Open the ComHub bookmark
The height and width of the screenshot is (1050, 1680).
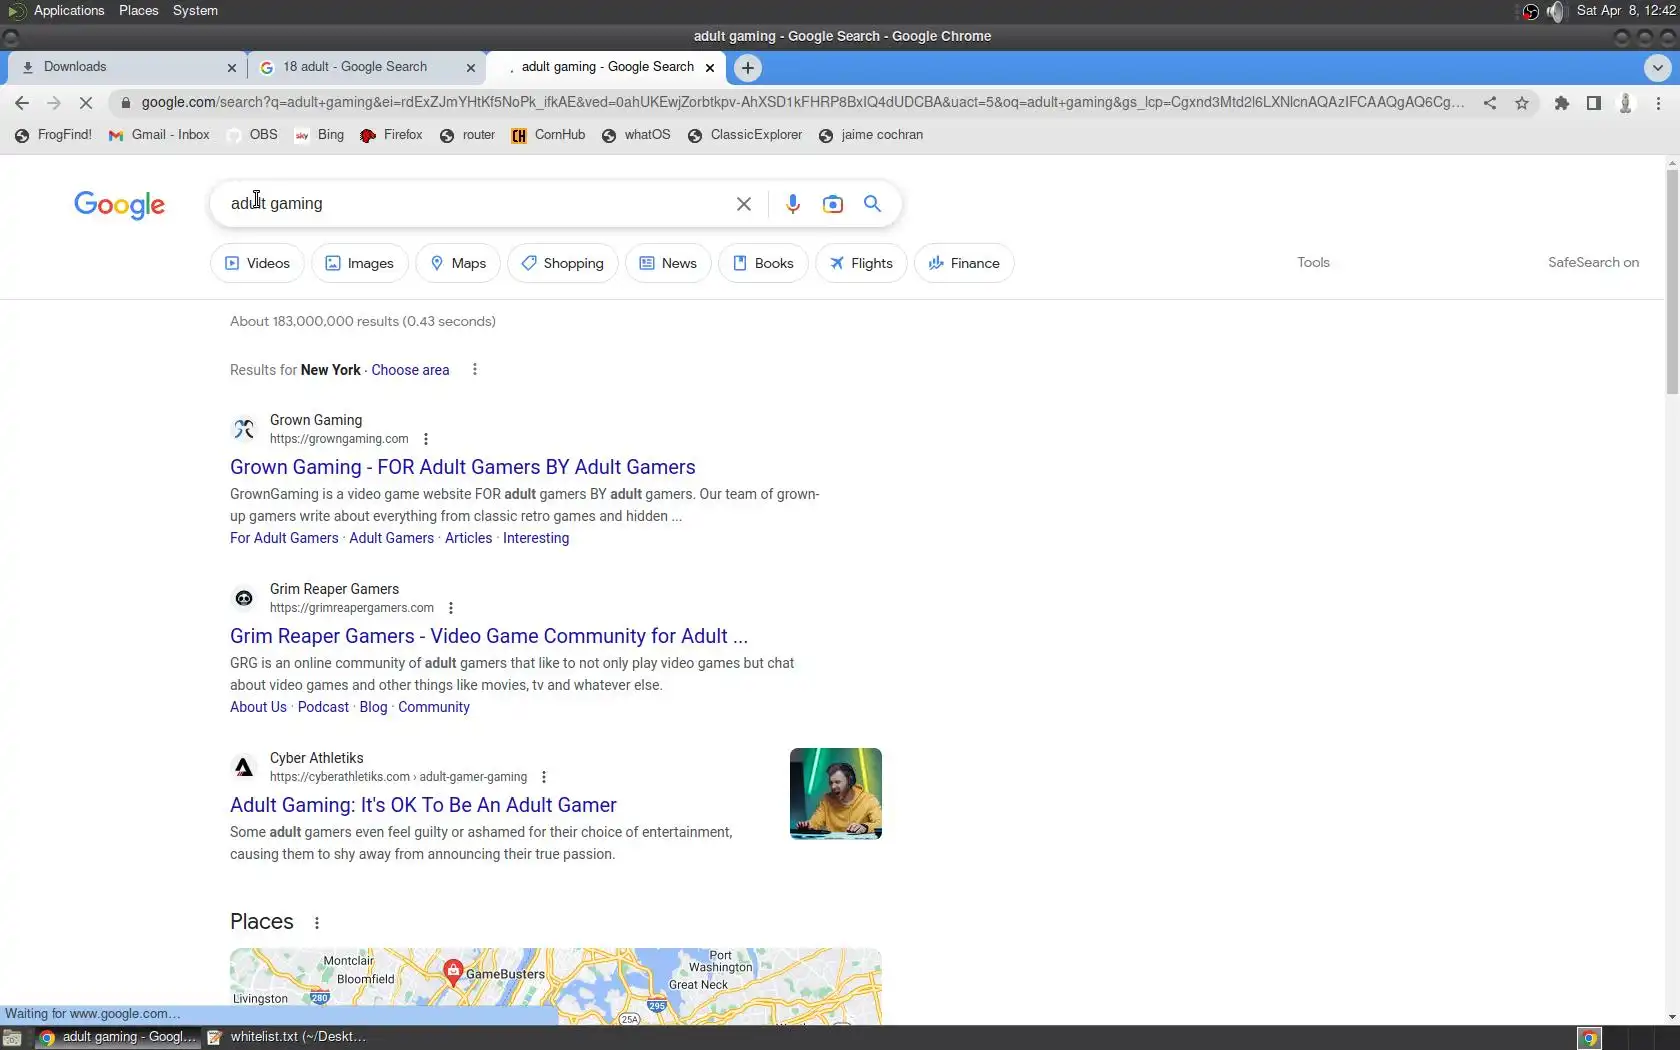pyautogui.click(x=548, y=135)
